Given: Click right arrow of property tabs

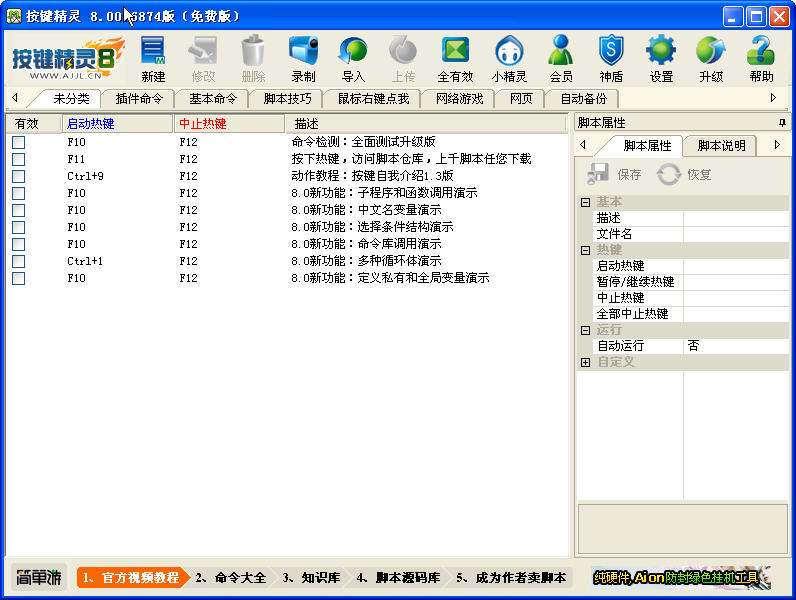Looking at the screenshot, I should [x=777, y=145].
